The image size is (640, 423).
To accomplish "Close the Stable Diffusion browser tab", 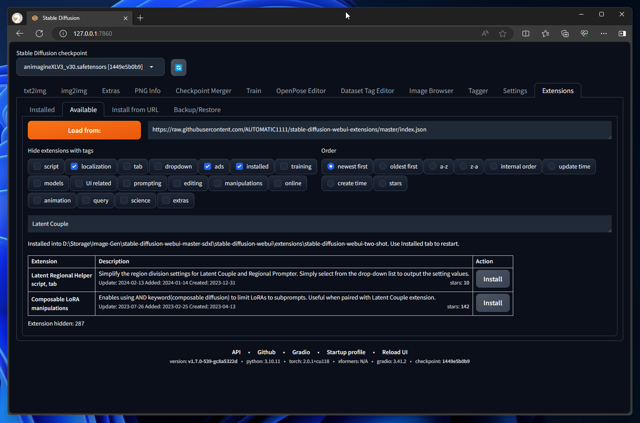I will (x=126, y=18).
